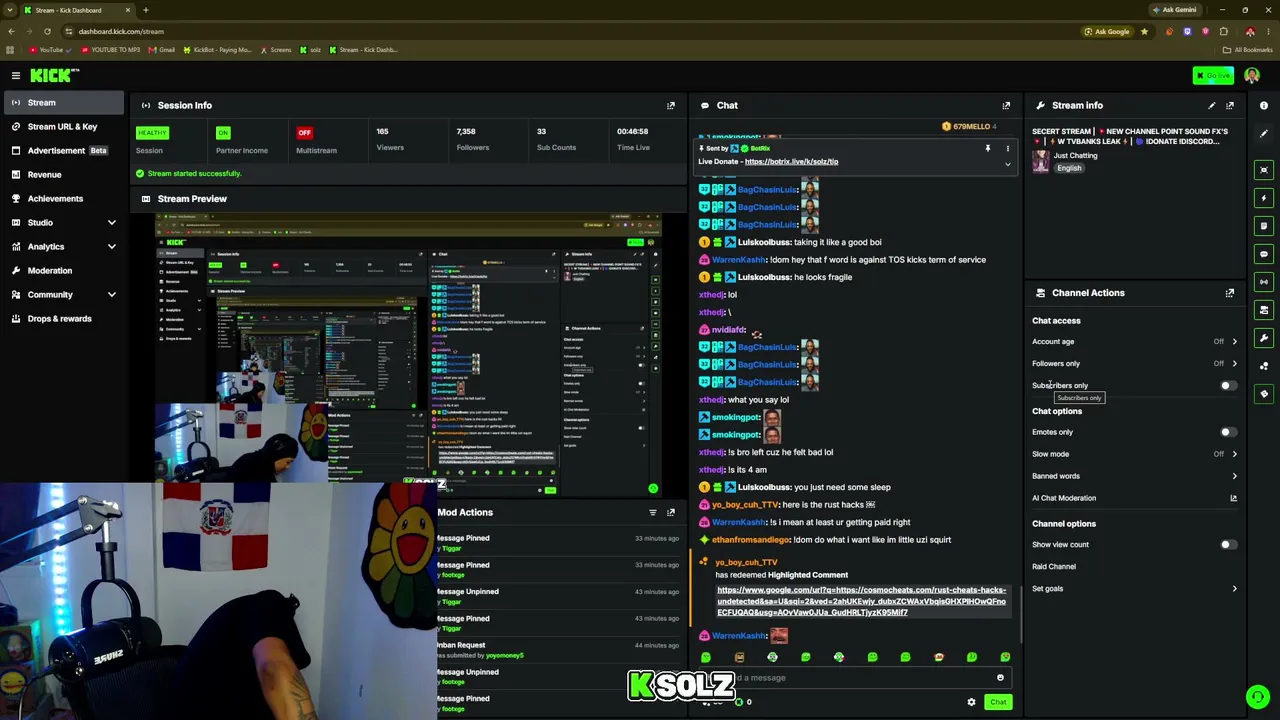This screenshot has height=720, width=1280.
Task: Enable Subscribers only chat
Action: click(x=1228, y=386)
